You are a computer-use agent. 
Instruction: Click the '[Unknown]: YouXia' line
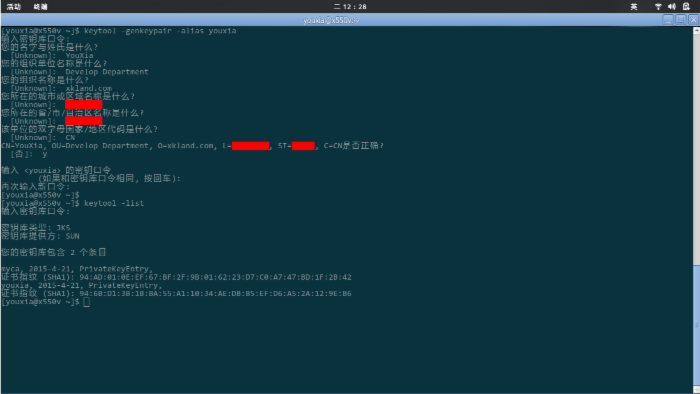pos(52,55)
